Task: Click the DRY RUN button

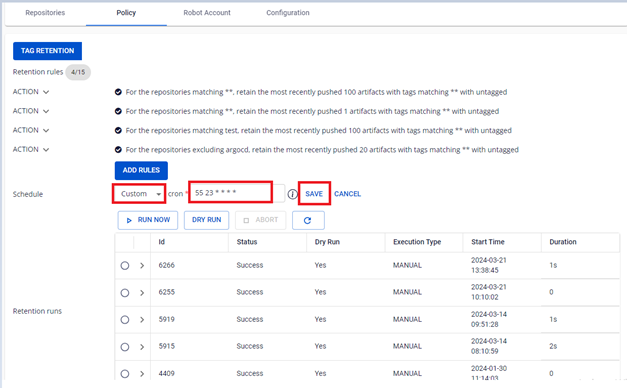Action: 206,220
